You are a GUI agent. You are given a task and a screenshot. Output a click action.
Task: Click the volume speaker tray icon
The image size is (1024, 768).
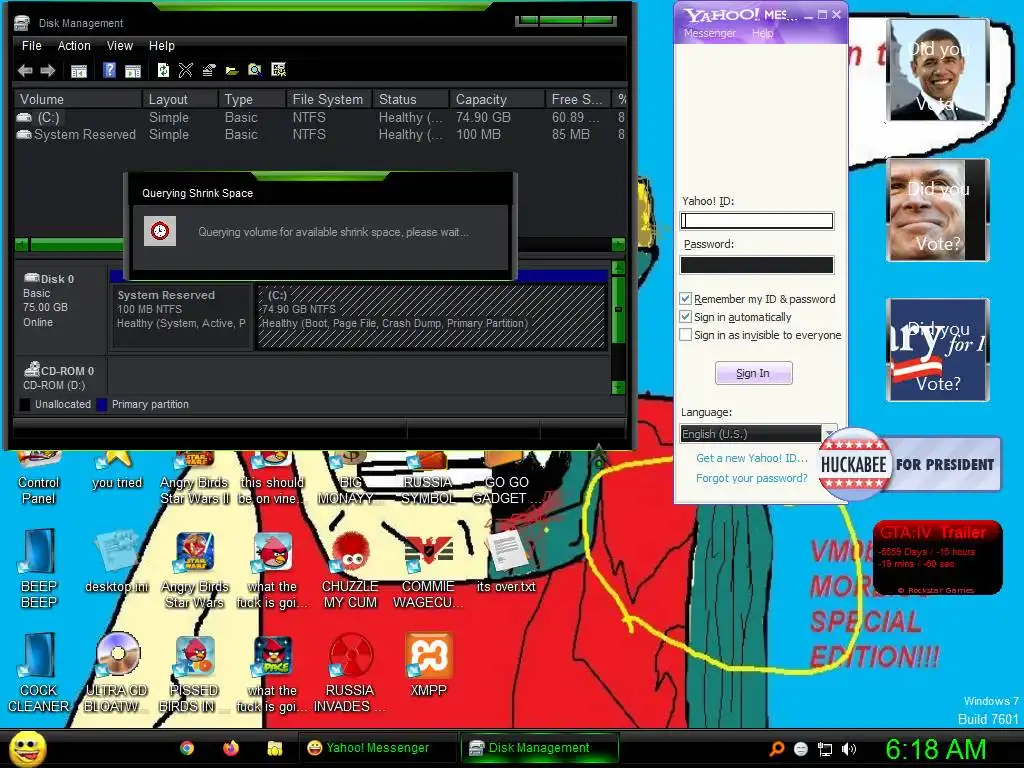pyautogui.click(x=849, y=749)
